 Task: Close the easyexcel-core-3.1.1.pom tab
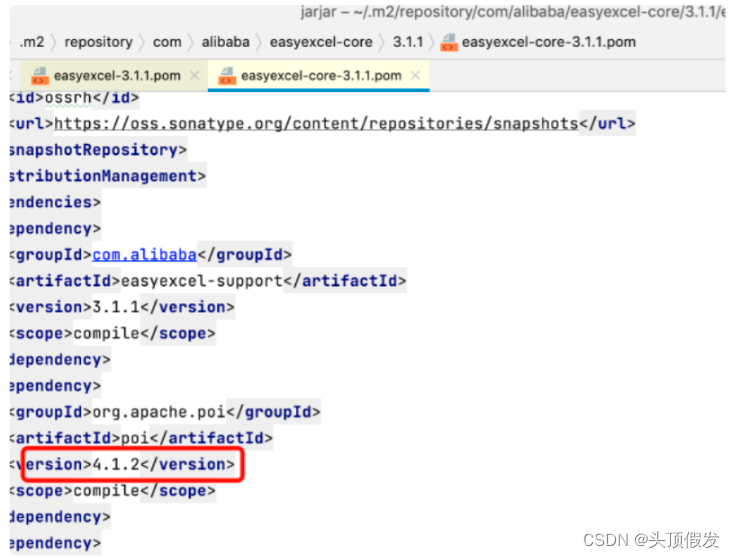[415, 75]
